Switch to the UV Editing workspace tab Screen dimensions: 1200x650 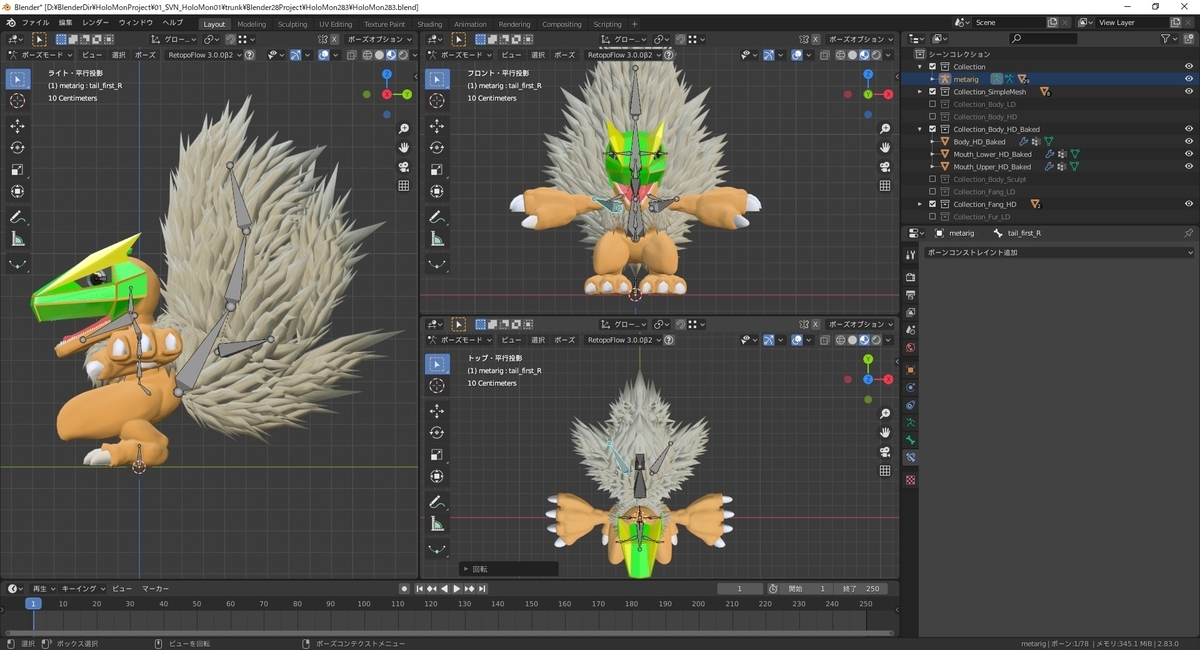click(336, 24)
